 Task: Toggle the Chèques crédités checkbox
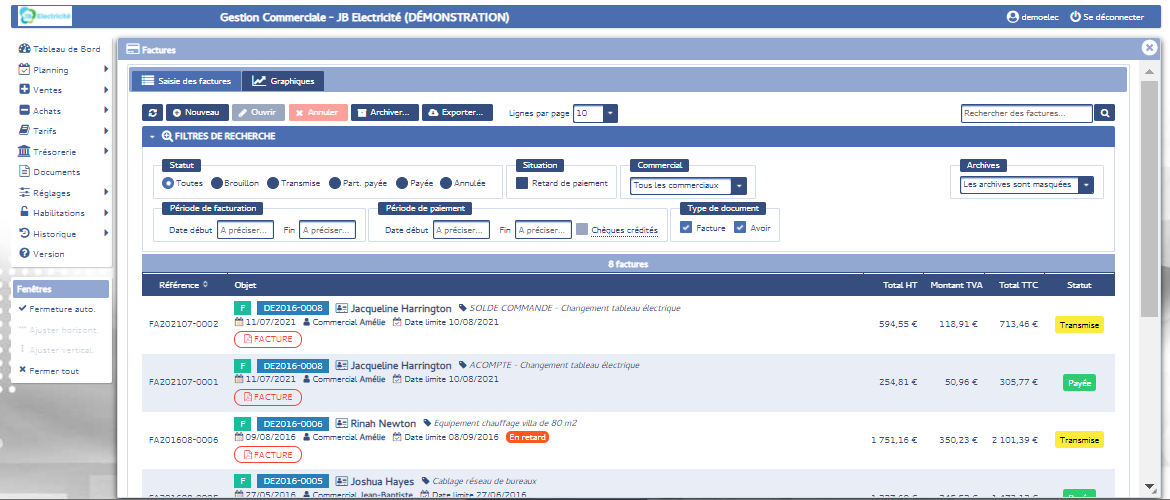click(582, 229)
